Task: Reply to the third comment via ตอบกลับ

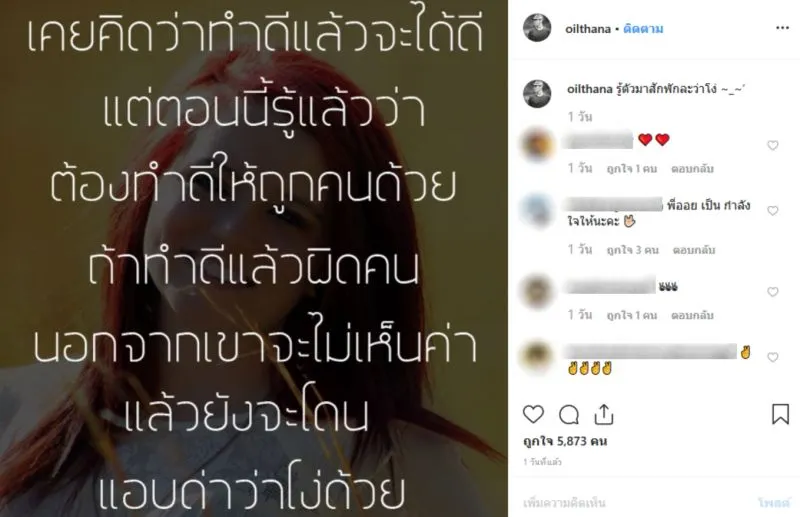Action: pos(692,315)
